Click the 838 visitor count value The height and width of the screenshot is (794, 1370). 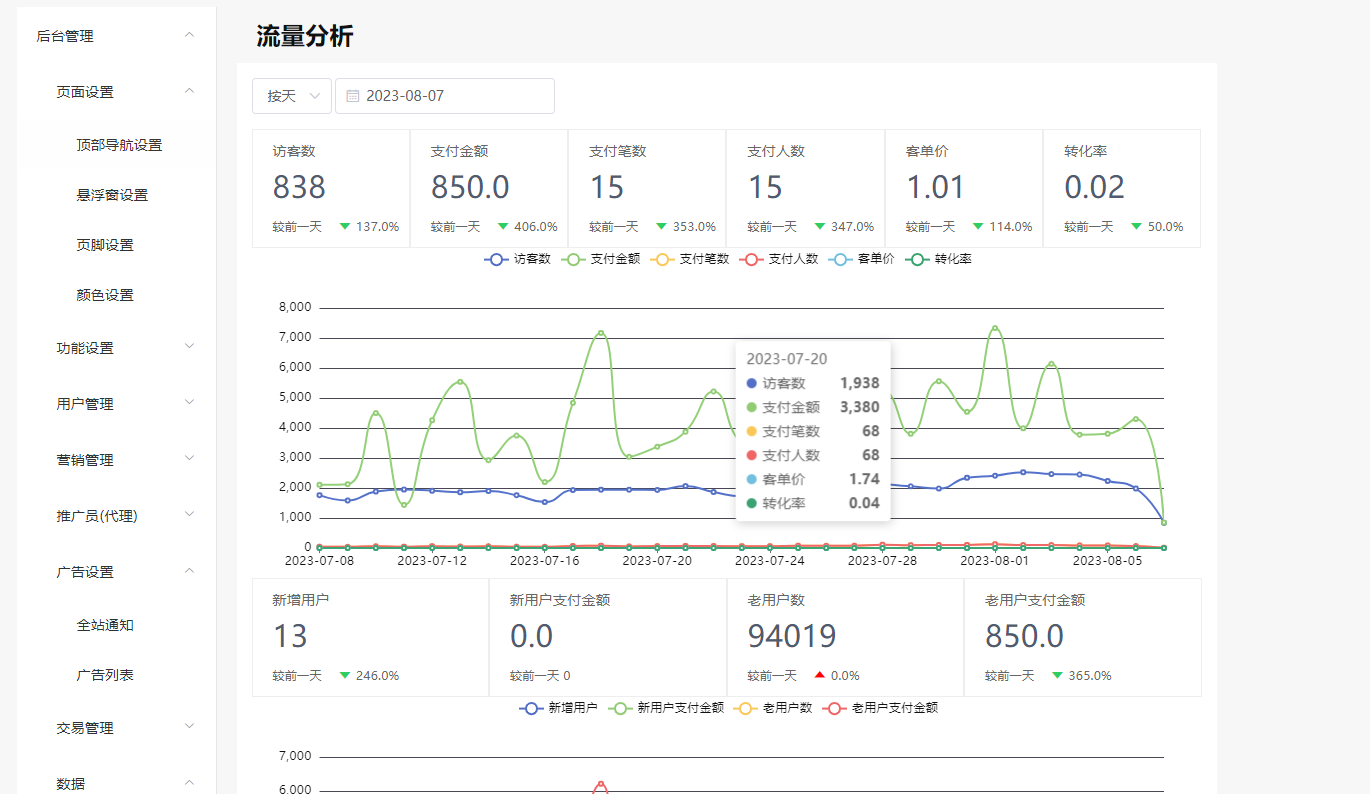299,187
